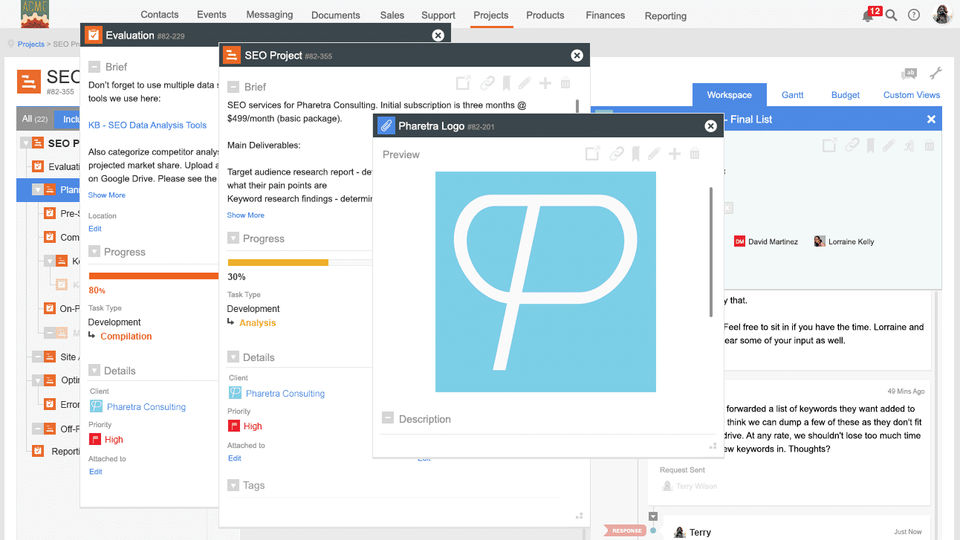Click the trash icon in Pharetra Logo panel
The height and width of the screenshot is (540, 960).
click(694, 154)
